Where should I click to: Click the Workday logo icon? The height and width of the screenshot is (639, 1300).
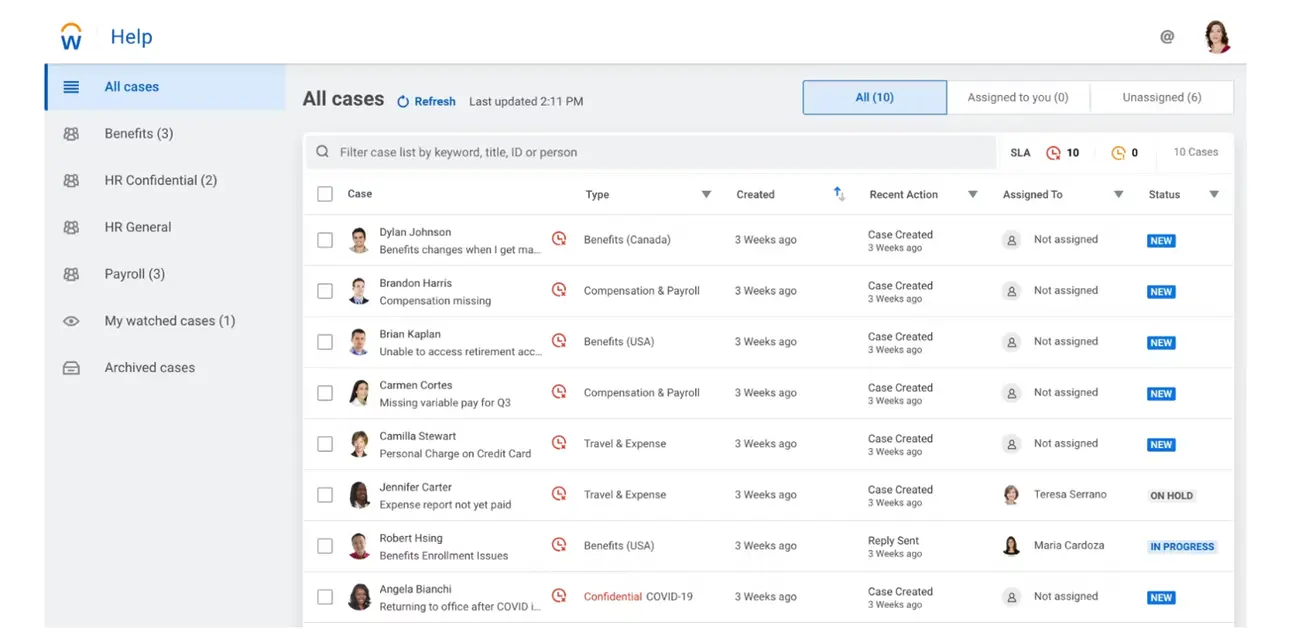(x=70, y=36)
